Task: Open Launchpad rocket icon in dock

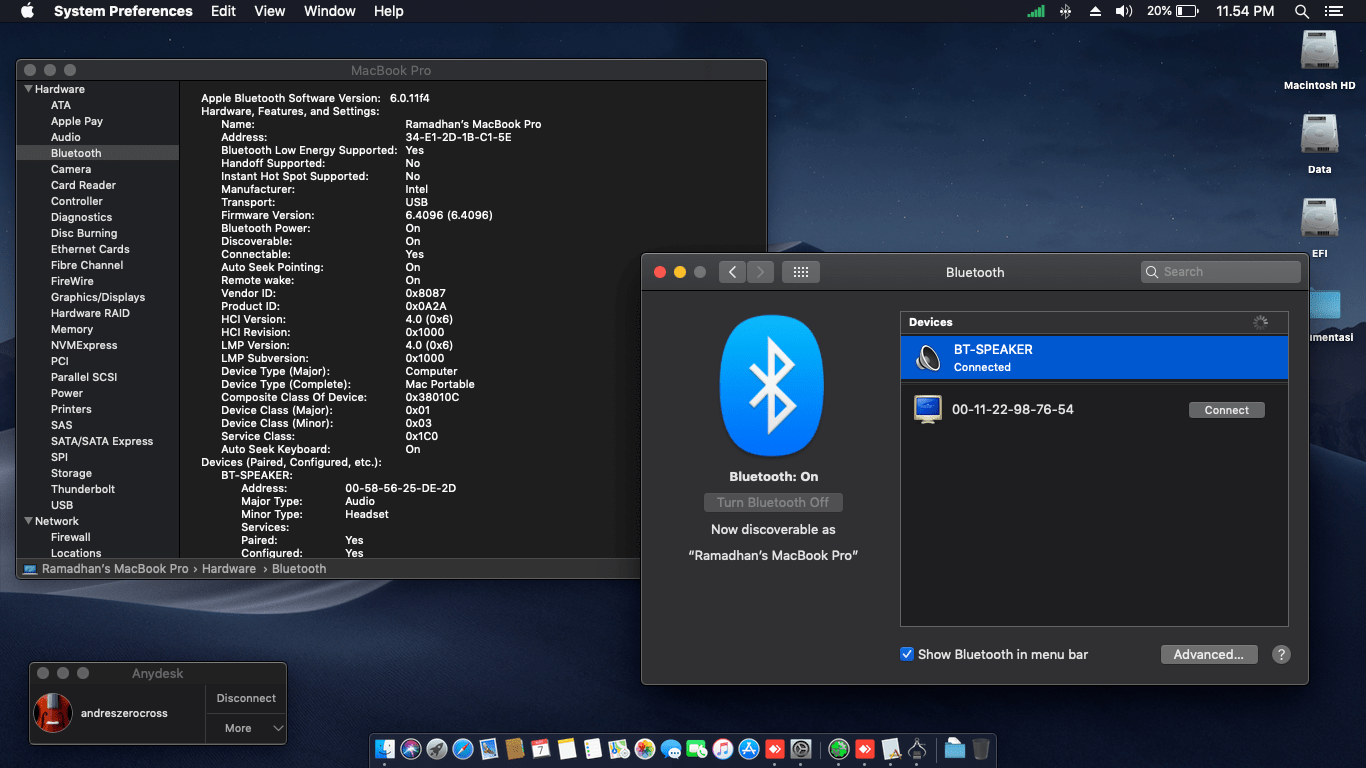Action: click(437, 748)
